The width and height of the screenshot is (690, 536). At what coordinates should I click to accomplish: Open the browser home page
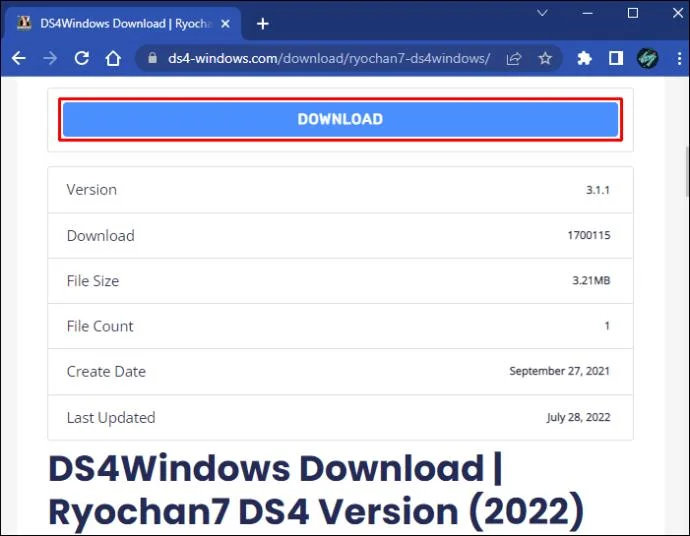113,58
